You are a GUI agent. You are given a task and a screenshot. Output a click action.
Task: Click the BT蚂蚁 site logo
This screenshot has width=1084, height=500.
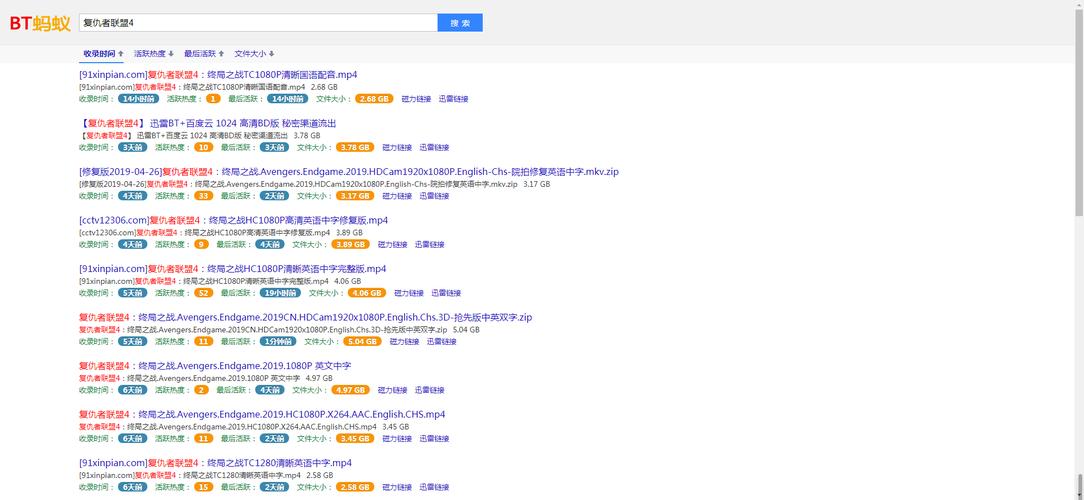coord(40,24)
